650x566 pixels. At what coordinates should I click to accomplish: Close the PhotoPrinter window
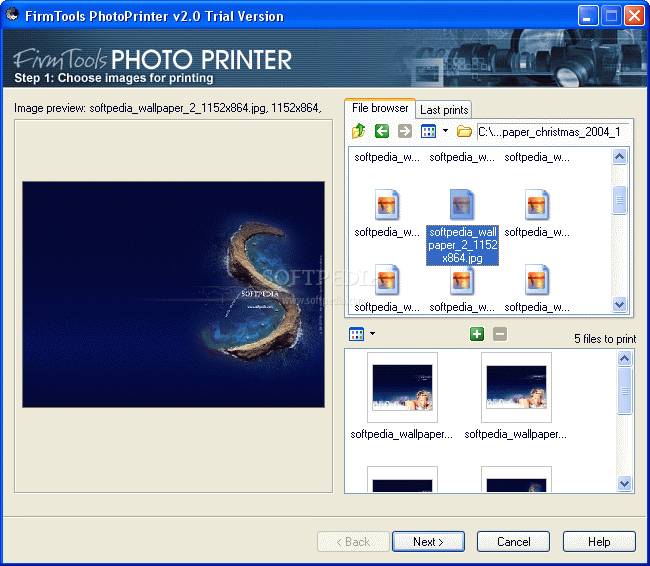(x=634, y=16)
